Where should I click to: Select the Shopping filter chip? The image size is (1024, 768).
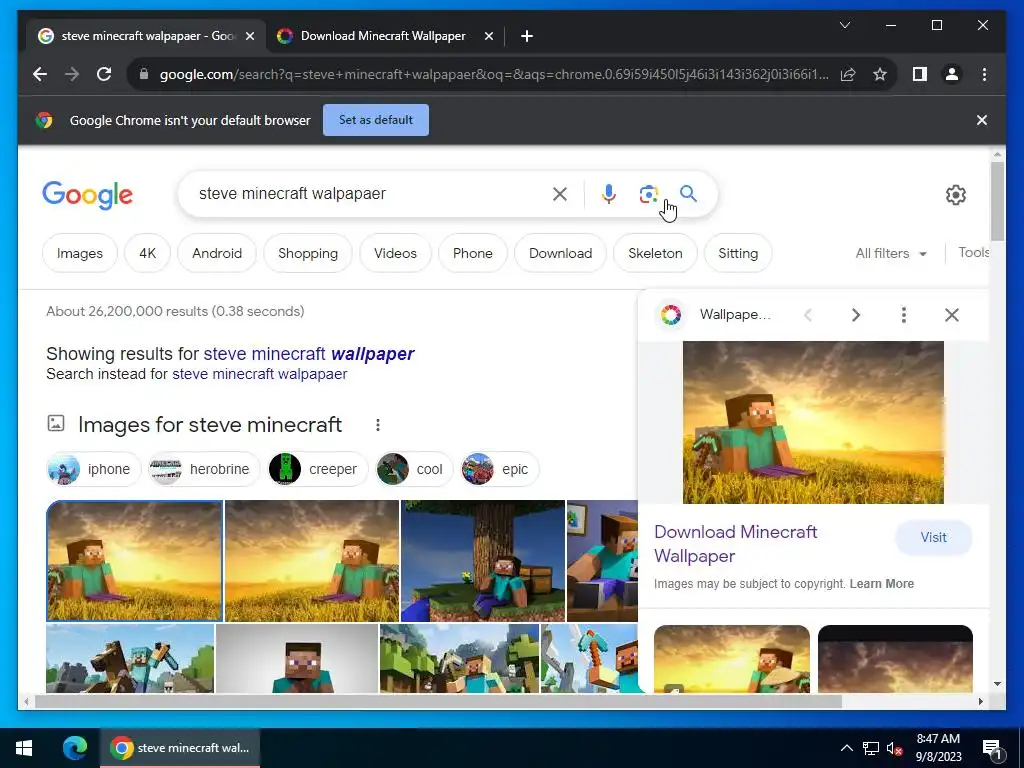click(308, 253)
